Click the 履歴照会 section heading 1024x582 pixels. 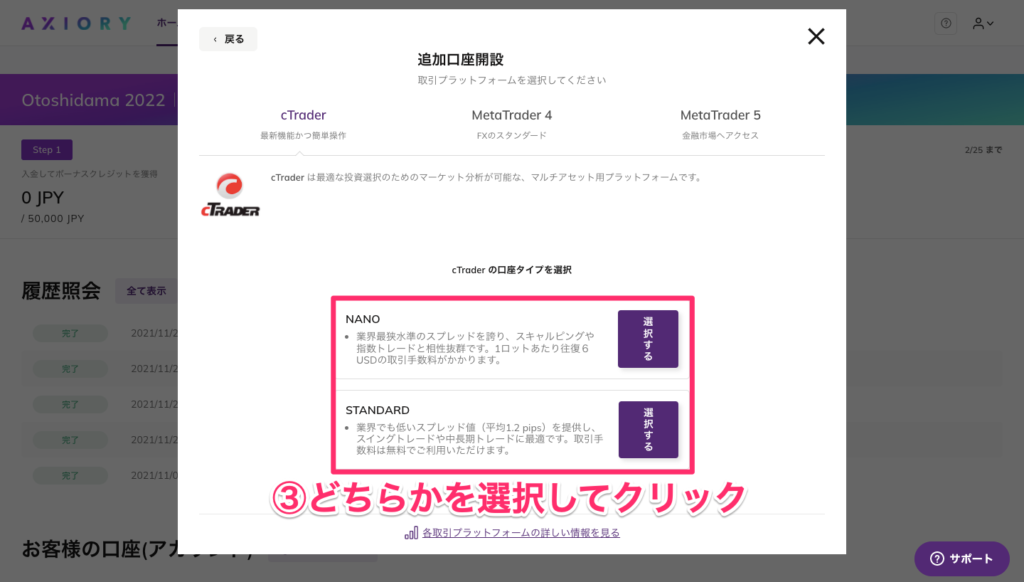[x=61, y=291]
